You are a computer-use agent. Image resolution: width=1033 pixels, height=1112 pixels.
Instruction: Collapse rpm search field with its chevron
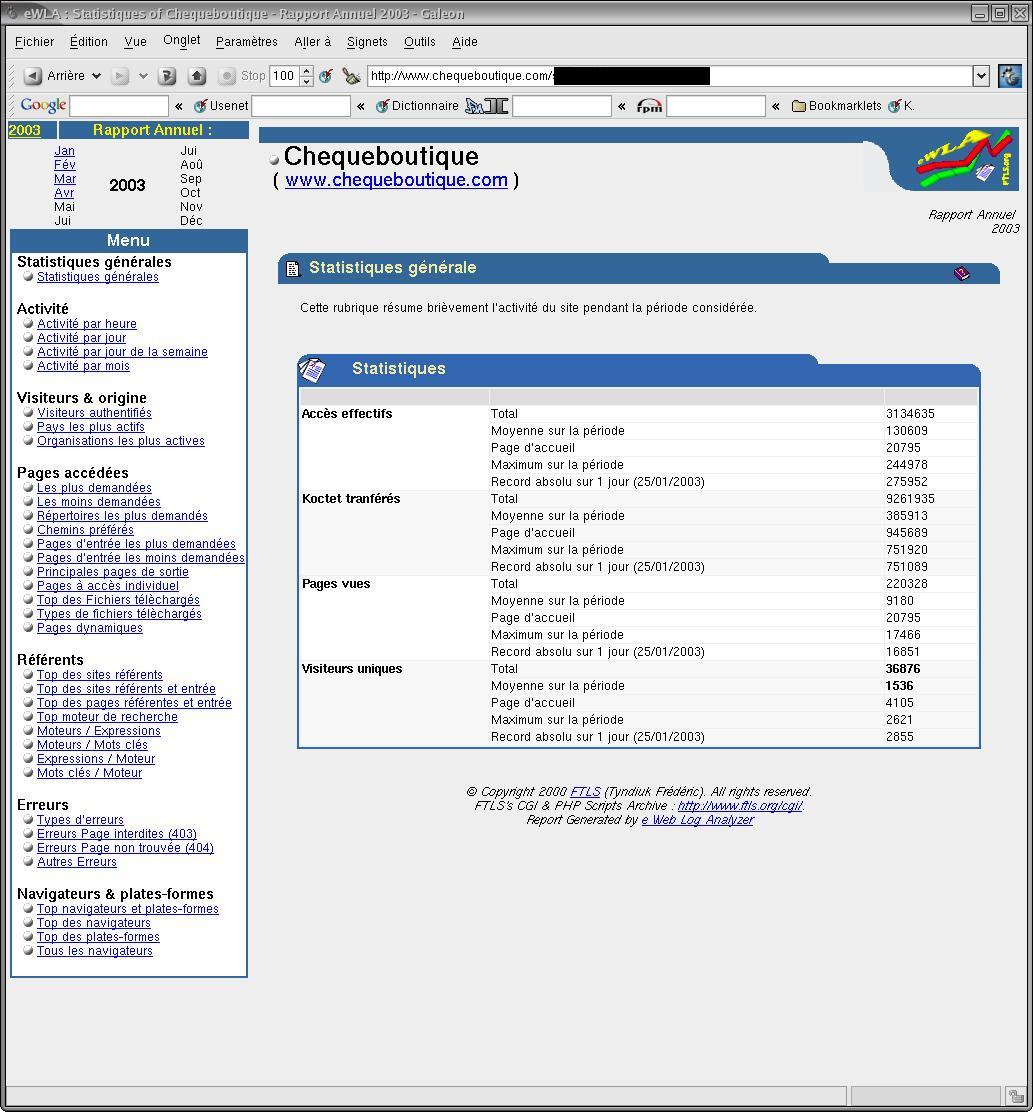tap(776, 106)
